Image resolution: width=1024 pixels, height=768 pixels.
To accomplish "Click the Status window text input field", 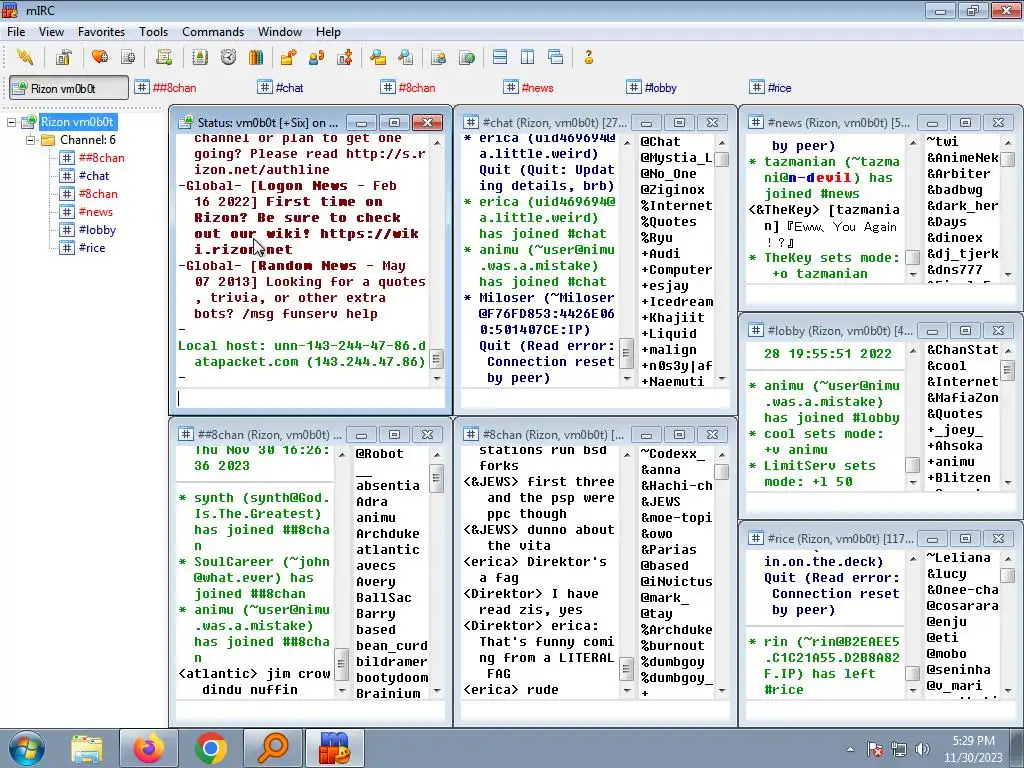I will click(x=310, y=398).
